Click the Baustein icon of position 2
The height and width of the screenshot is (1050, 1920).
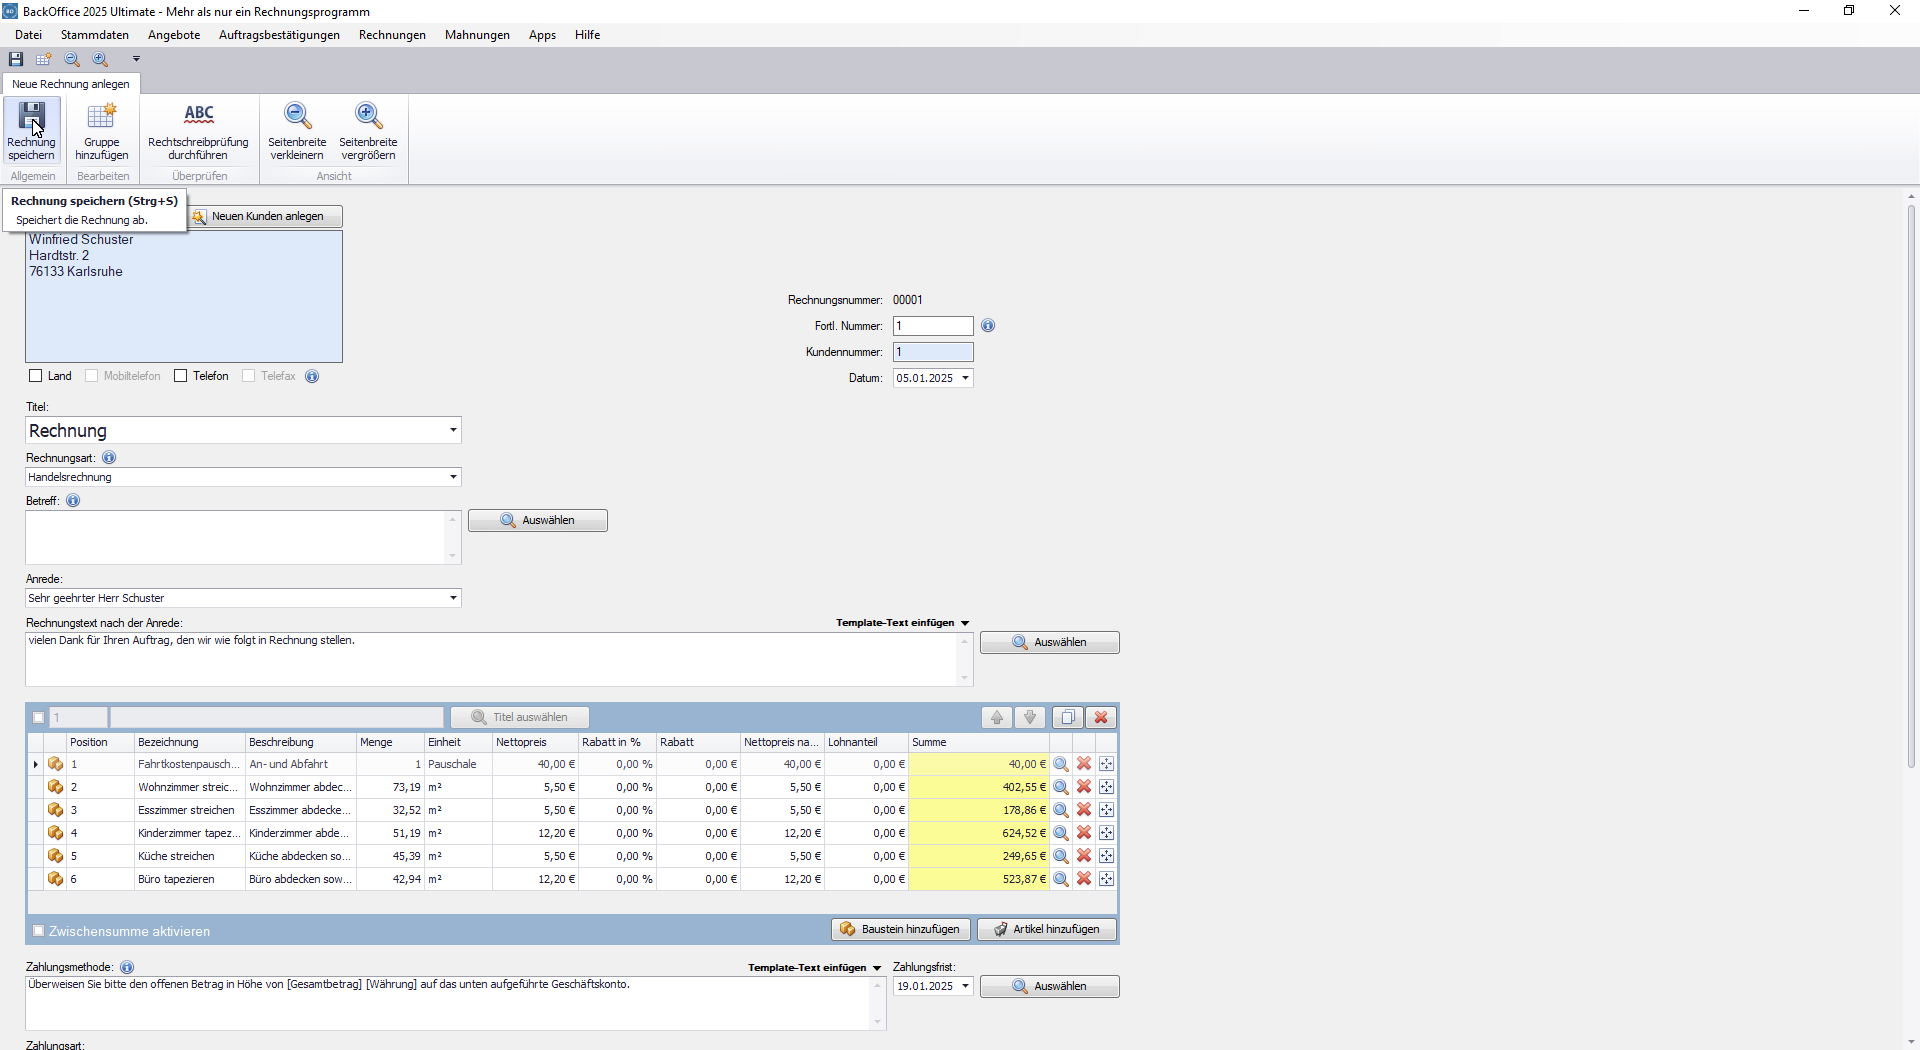click(55, 787)
